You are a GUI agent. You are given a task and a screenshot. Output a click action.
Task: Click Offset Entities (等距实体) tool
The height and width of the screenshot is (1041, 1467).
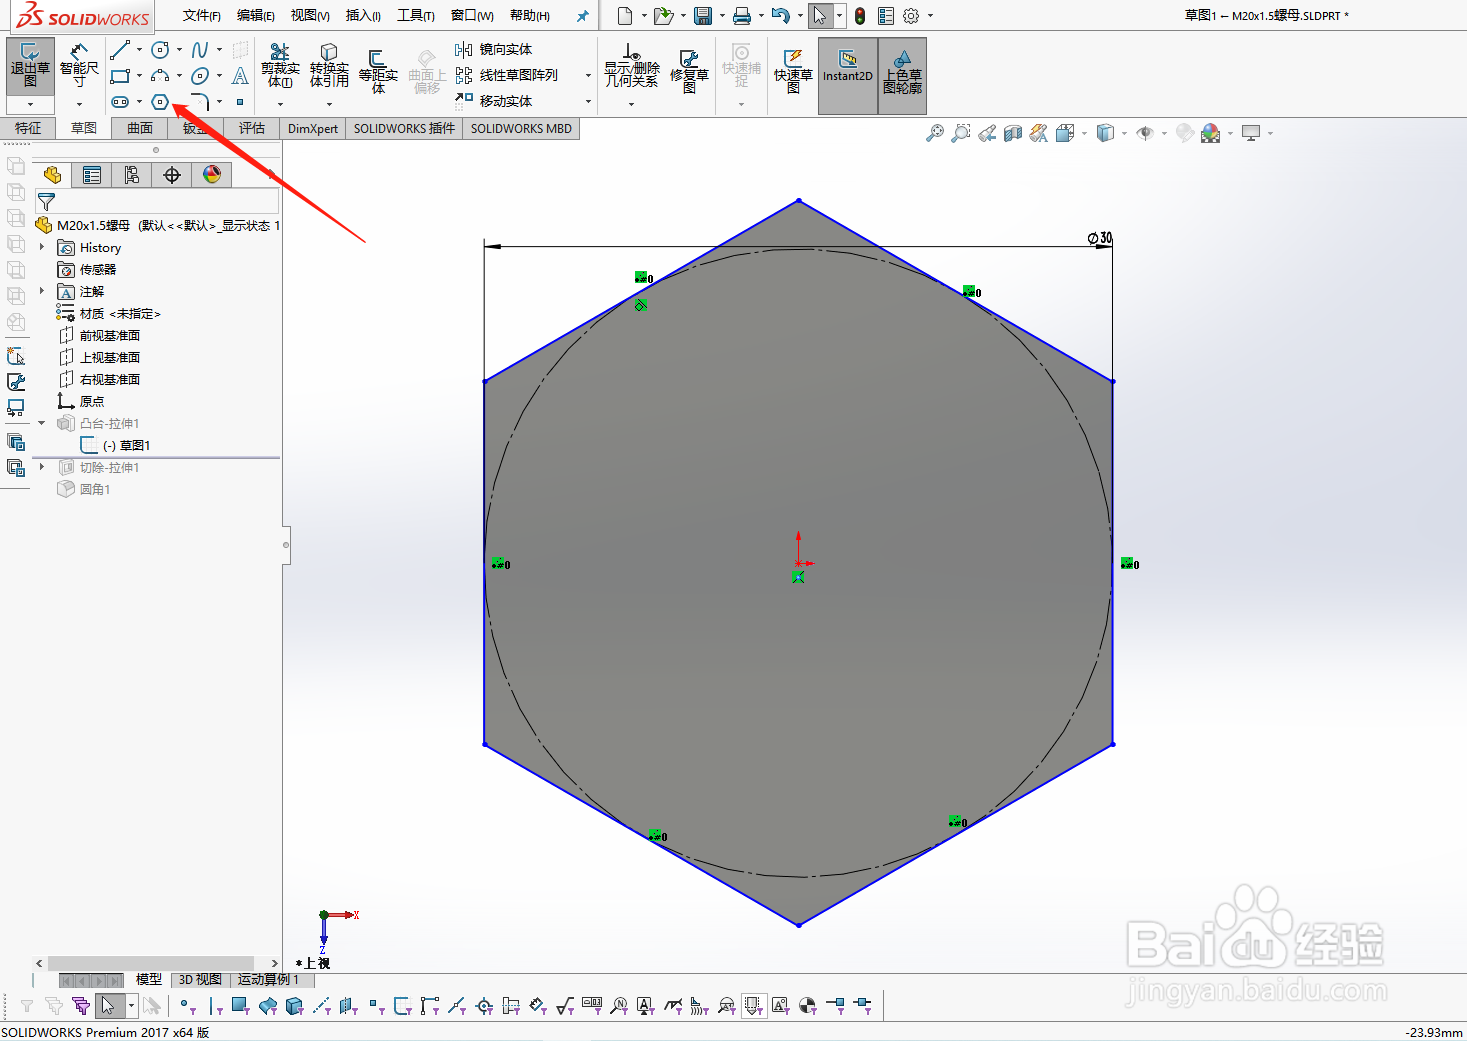(378, 70)
